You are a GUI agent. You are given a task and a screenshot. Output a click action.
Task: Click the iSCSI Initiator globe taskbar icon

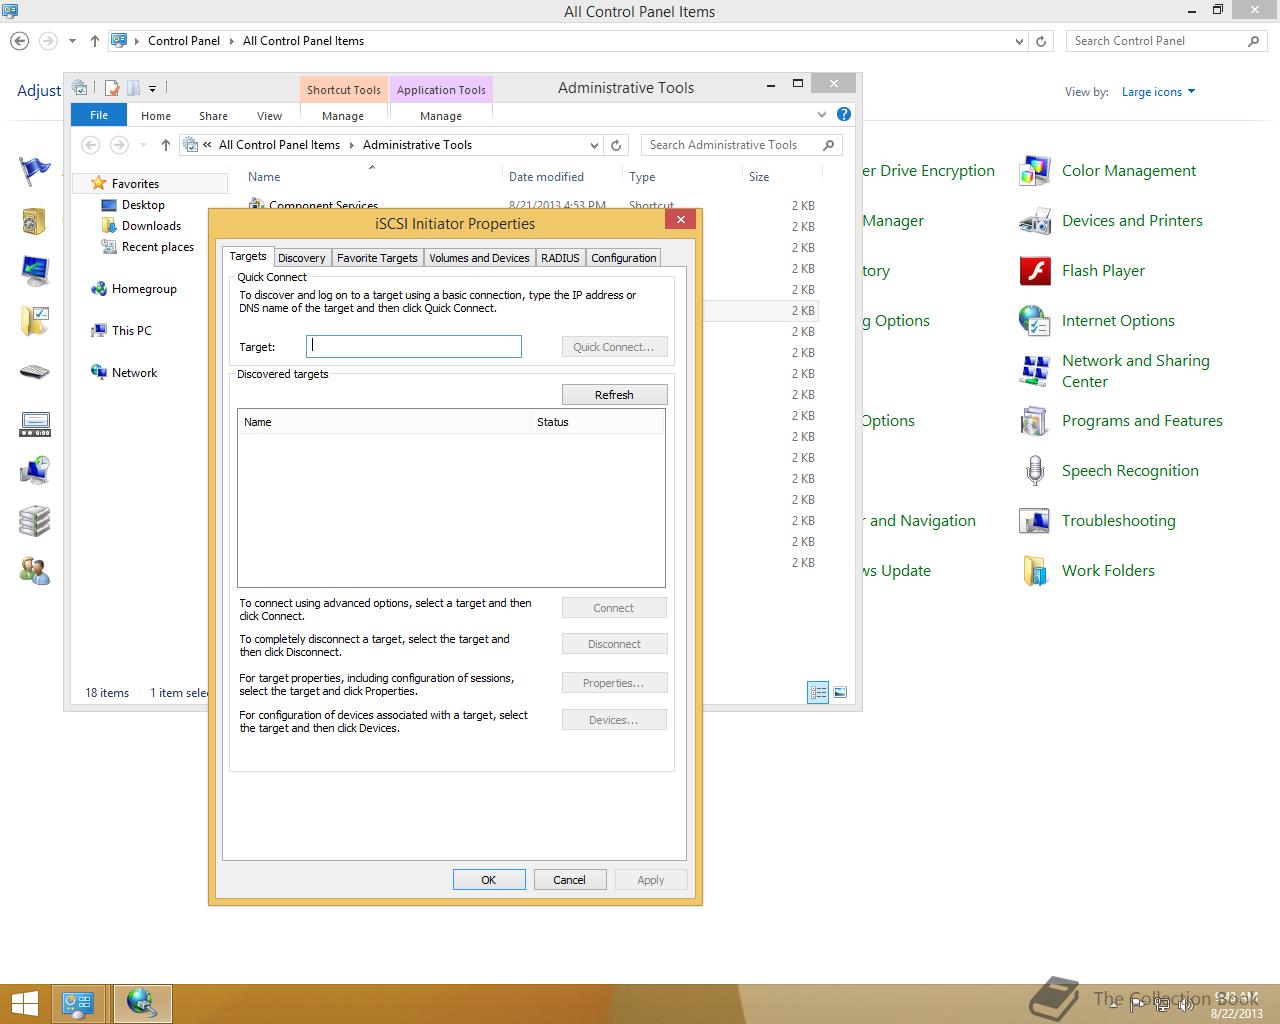pos(142,1004)
